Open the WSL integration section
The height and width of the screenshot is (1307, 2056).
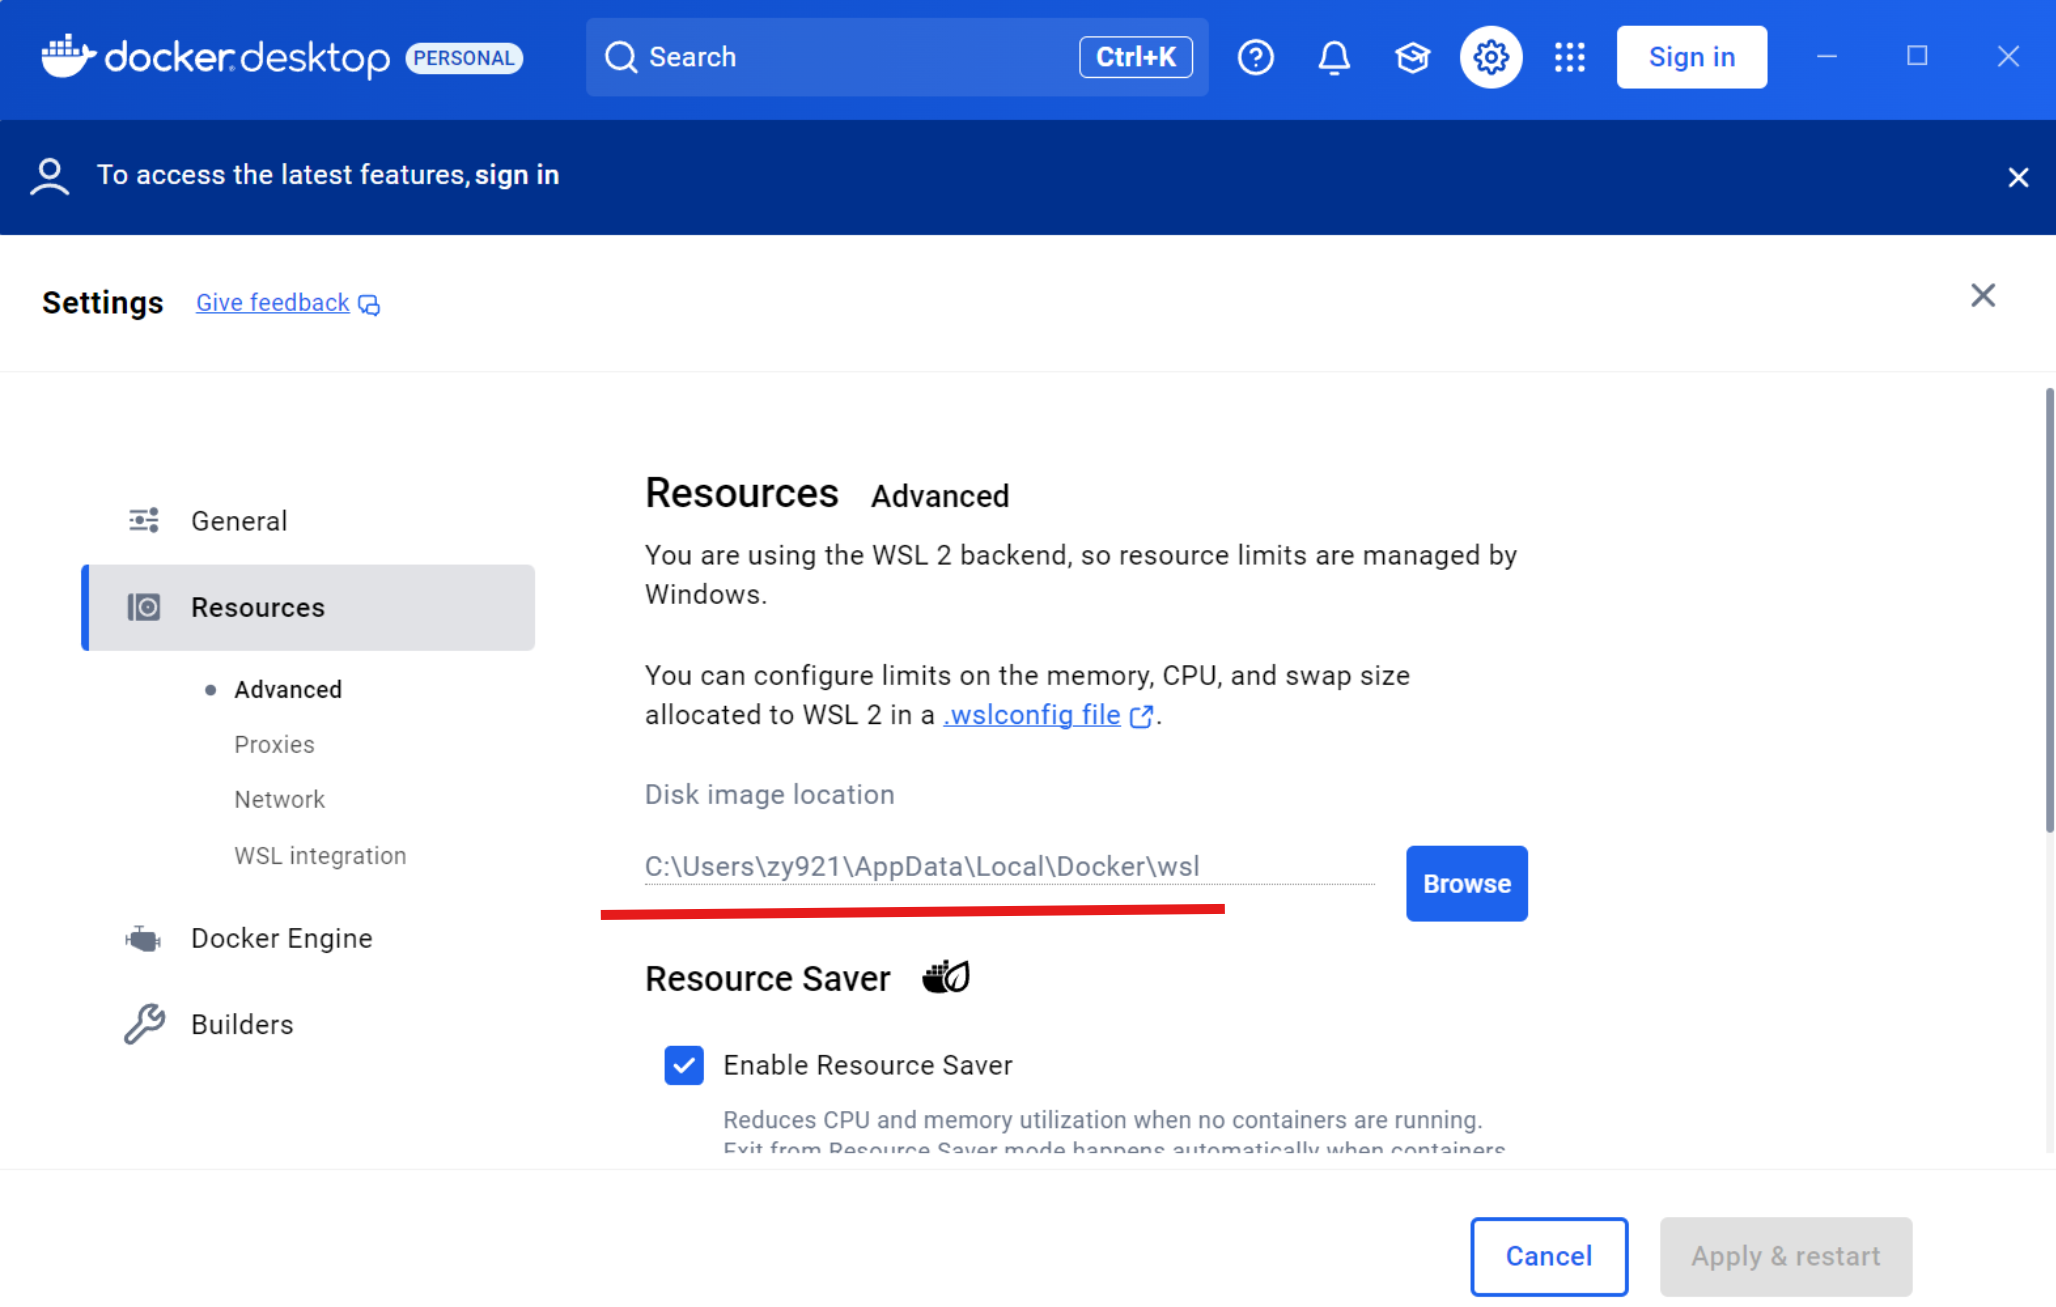[x=320, y=855]
